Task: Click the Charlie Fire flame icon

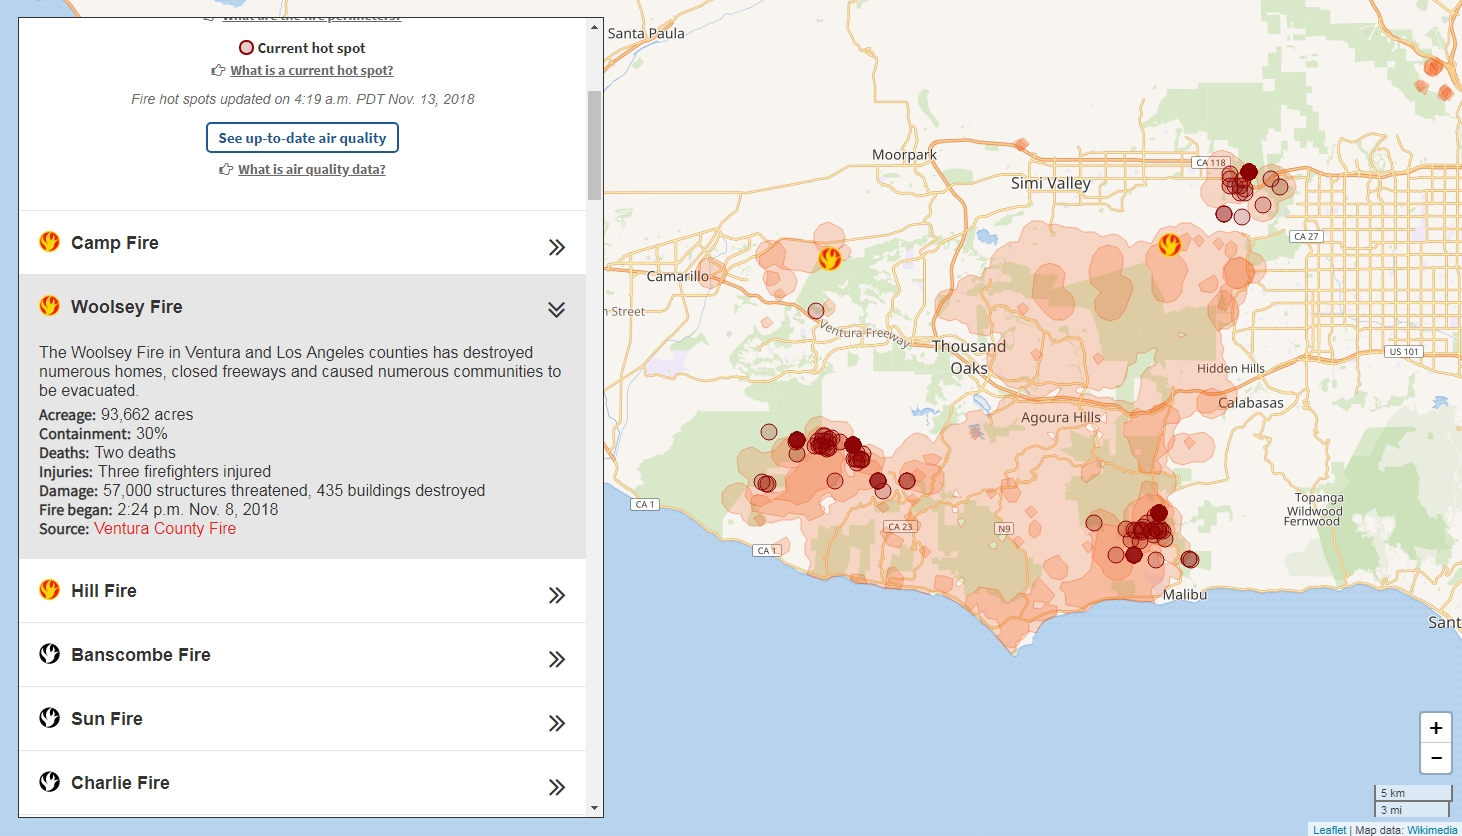Action: [x=49, y=782]
